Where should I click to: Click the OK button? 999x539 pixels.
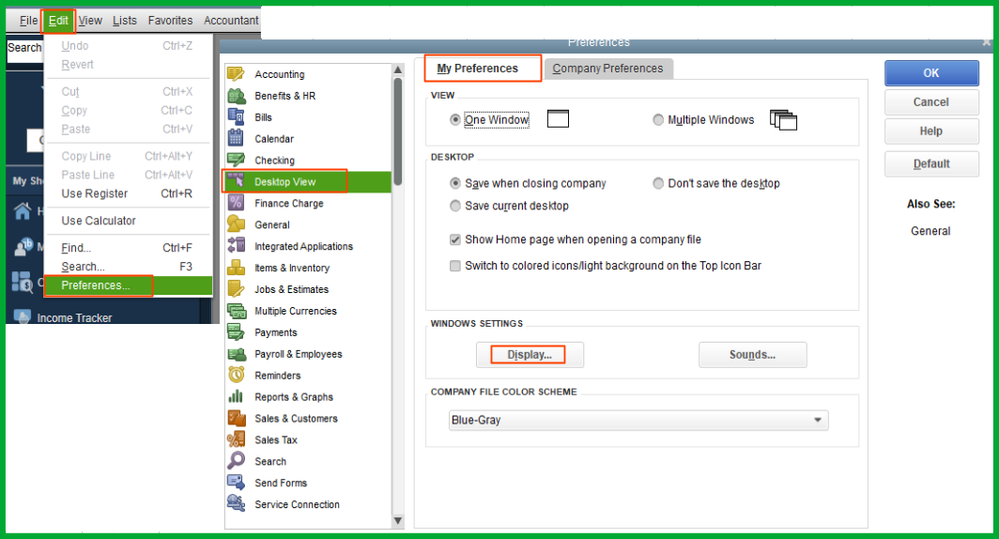931,73
